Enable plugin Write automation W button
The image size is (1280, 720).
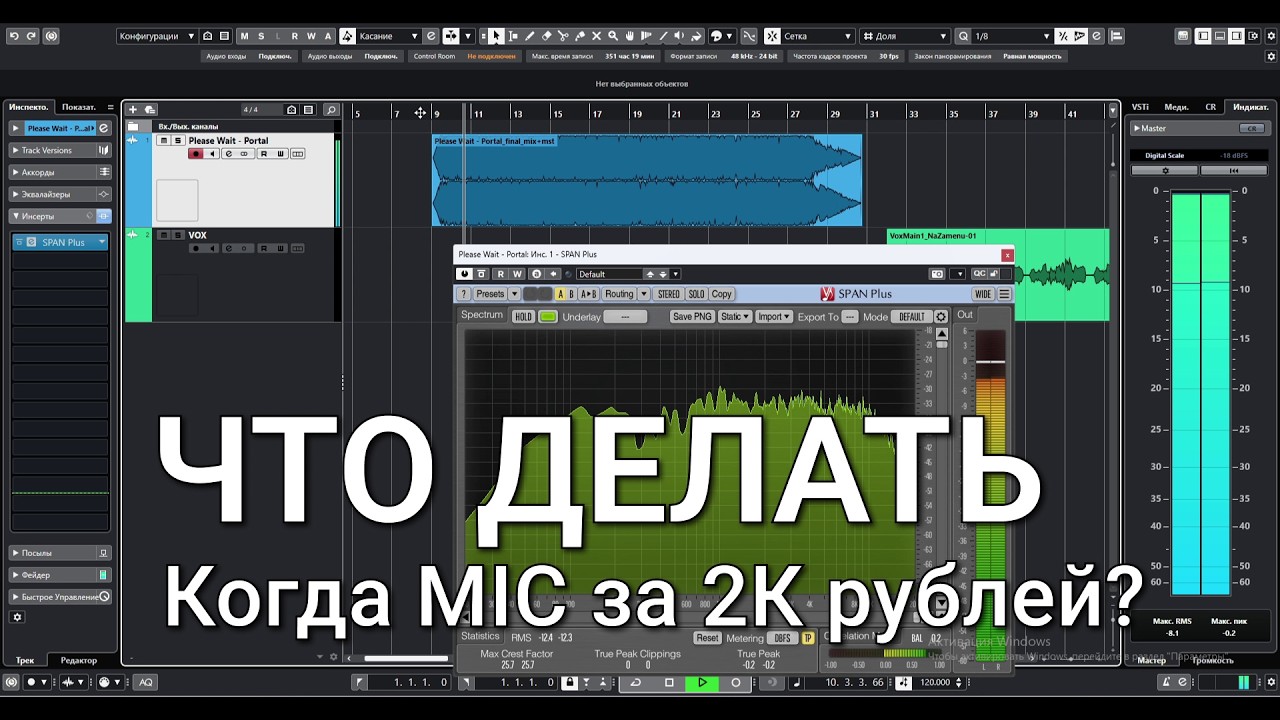[517, 274]
